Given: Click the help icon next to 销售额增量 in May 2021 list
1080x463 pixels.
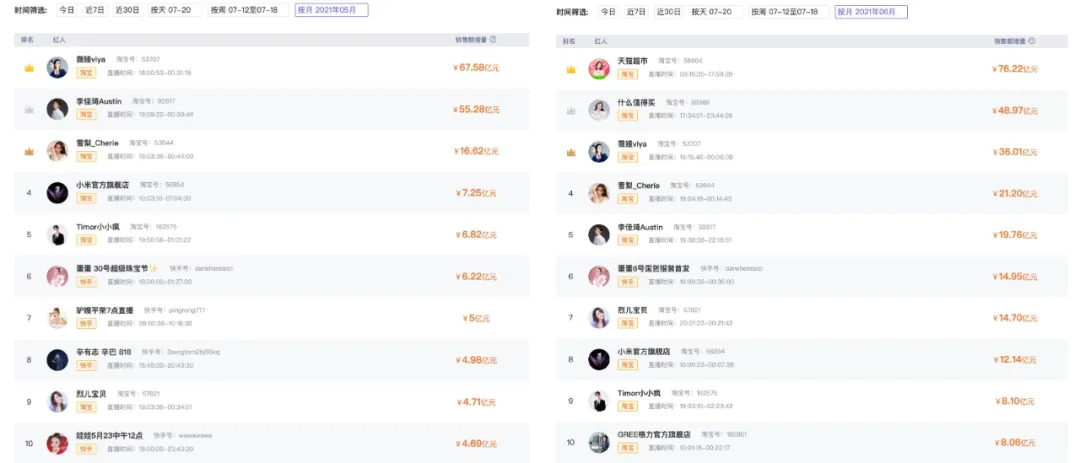Looking at the screenshot, I should (x=493, y=40).
